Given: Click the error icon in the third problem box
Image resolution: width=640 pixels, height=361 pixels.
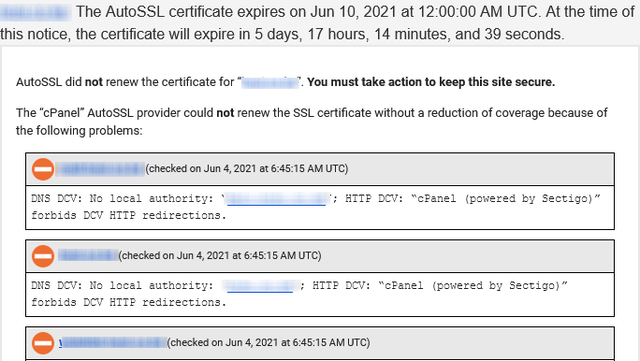Looking at the screenshot, I should 43,343.
